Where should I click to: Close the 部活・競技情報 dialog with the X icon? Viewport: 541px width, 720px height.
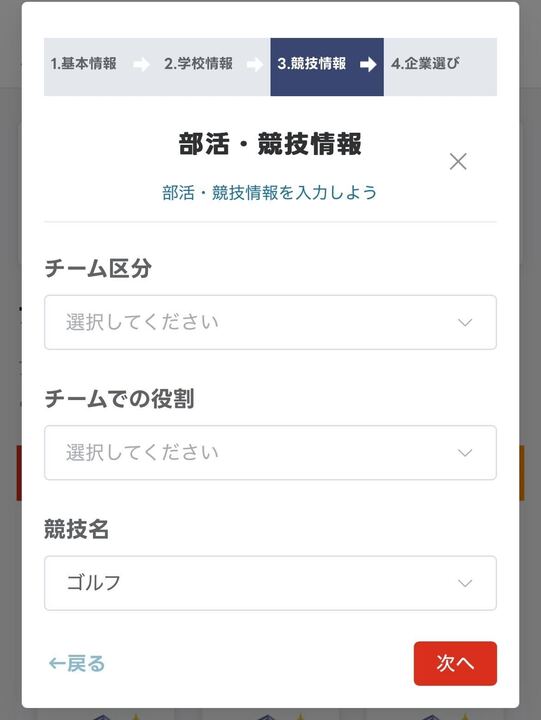(x=458, y=162)
